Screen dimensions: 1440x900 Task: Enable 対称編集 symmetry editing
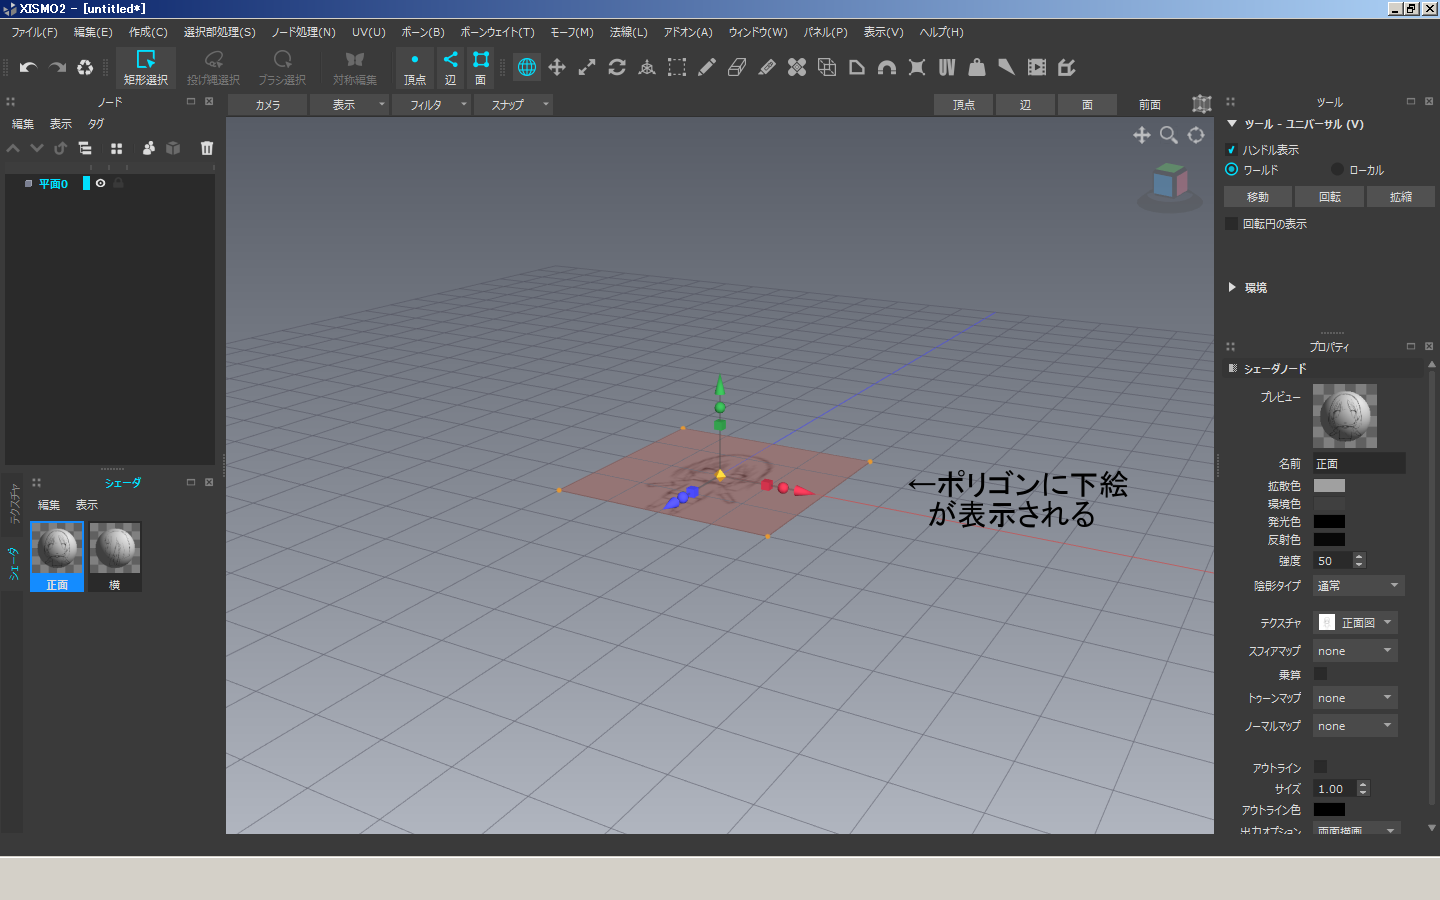point(355,68)
